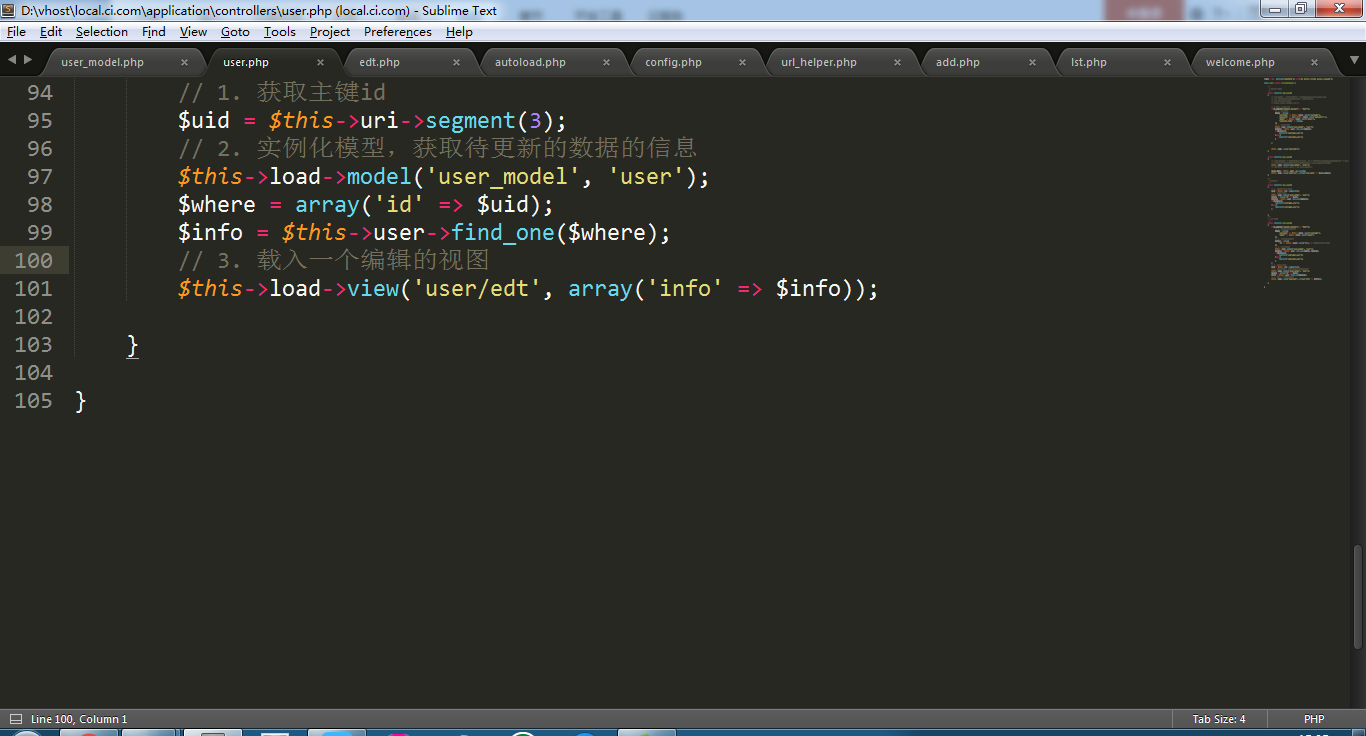Screen dimensions: 1366x736
Task: Close the user_model.php tab
Action: (184, 62)
